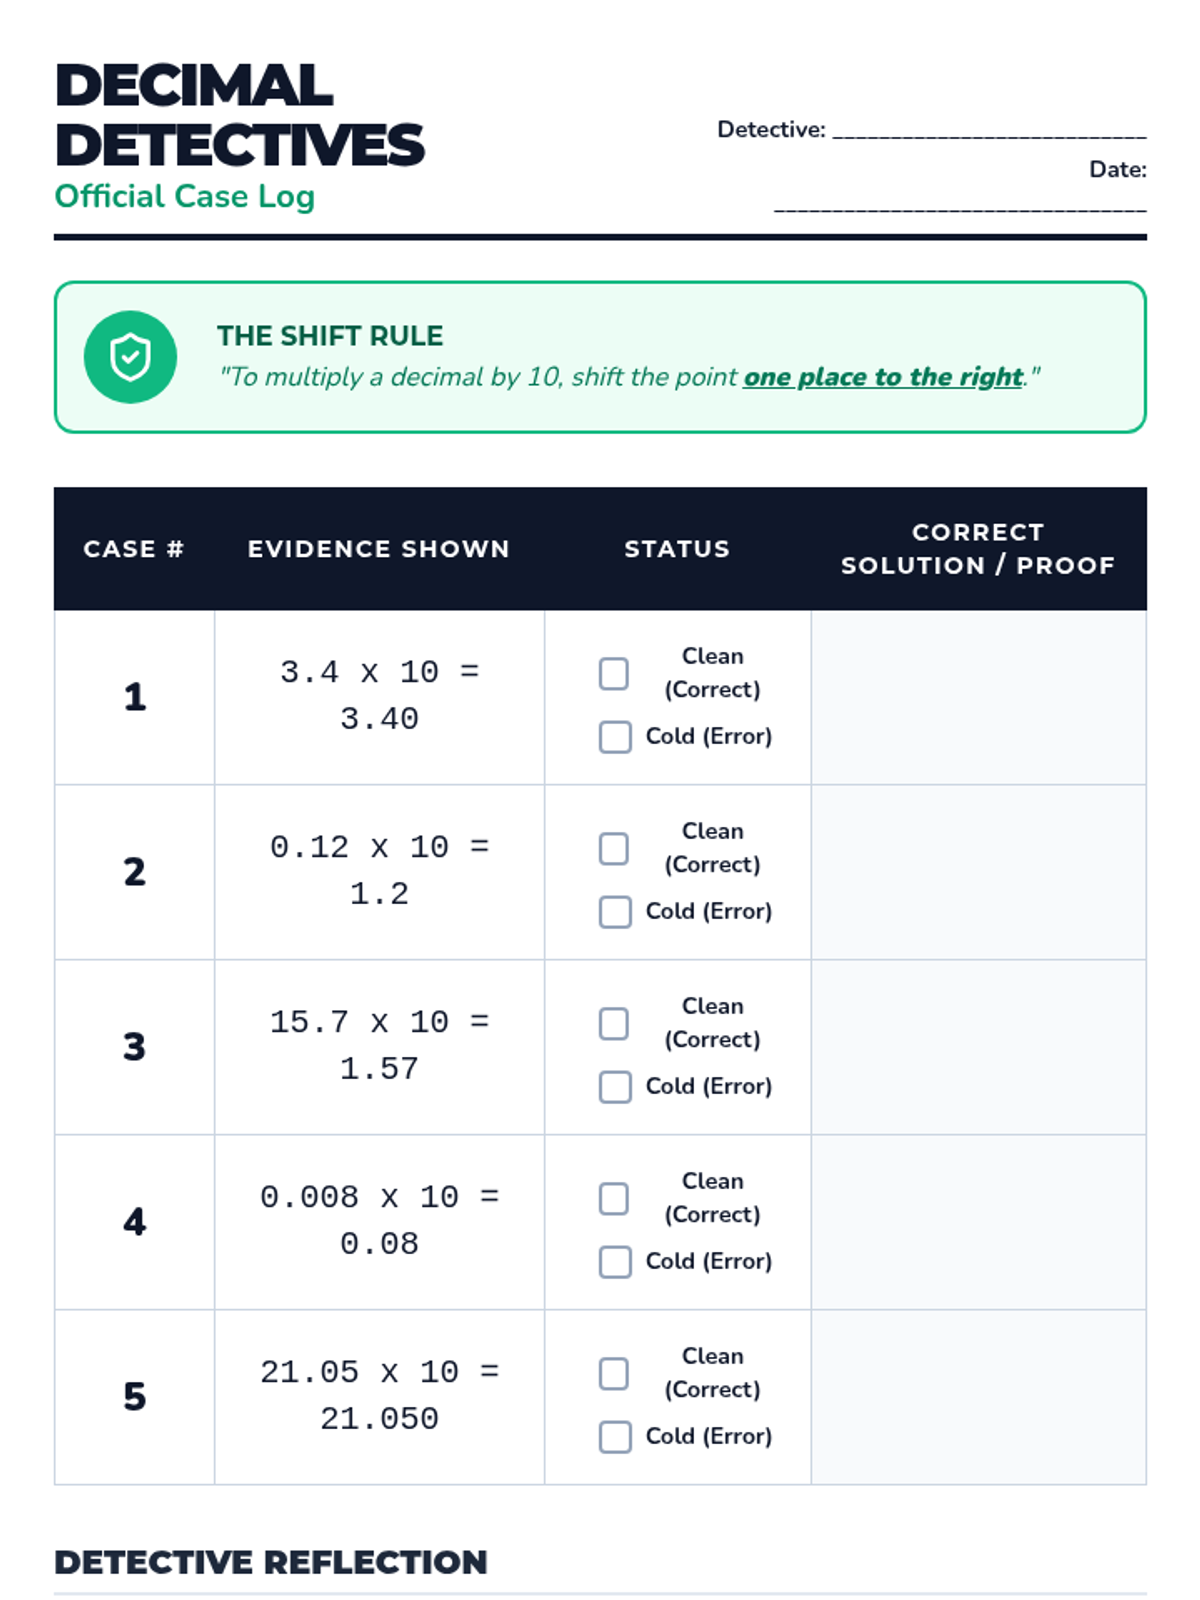
Task: Click case 3 correct solution cell
Action: [978, 1047]
